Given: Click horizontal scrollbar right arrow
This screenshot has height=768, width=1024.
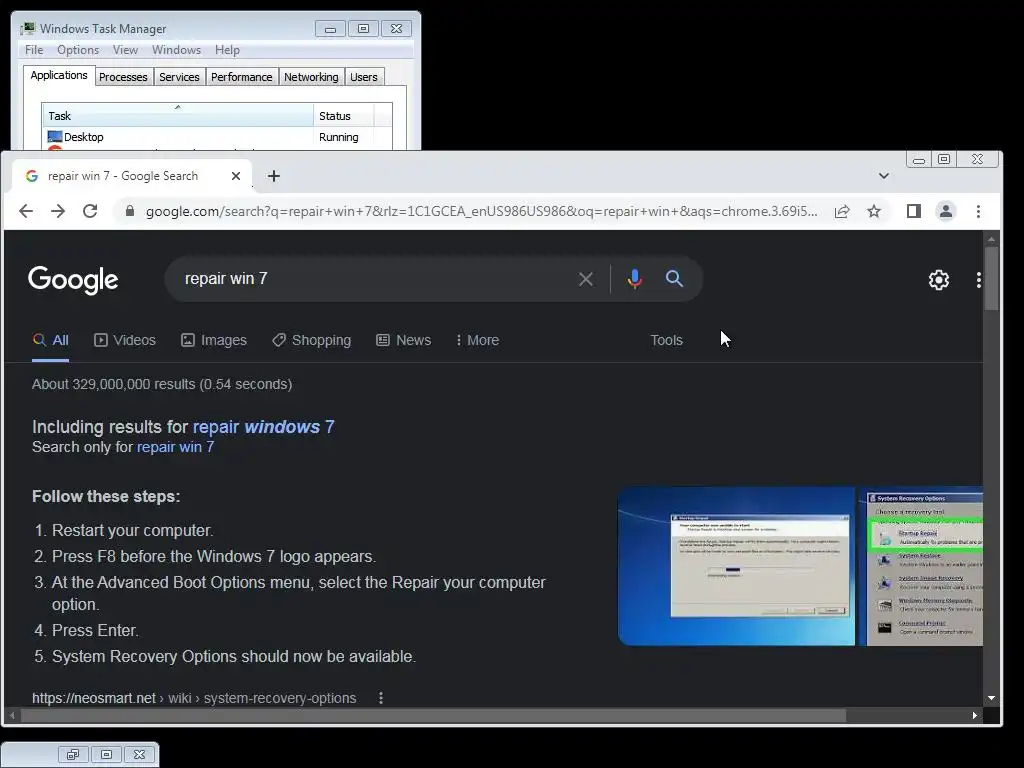Looking at the screenshot, I should point(974,716).
